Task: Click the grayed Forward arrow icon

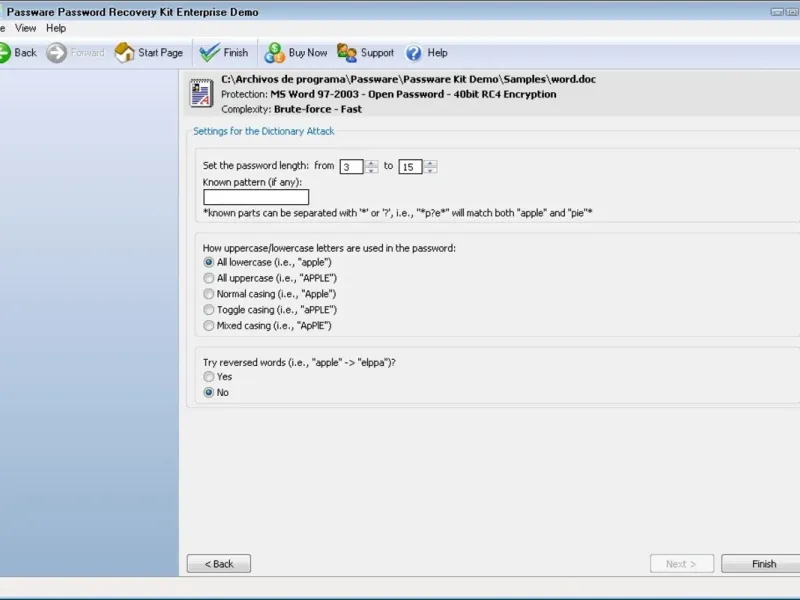Action: [x=57, y=53]
